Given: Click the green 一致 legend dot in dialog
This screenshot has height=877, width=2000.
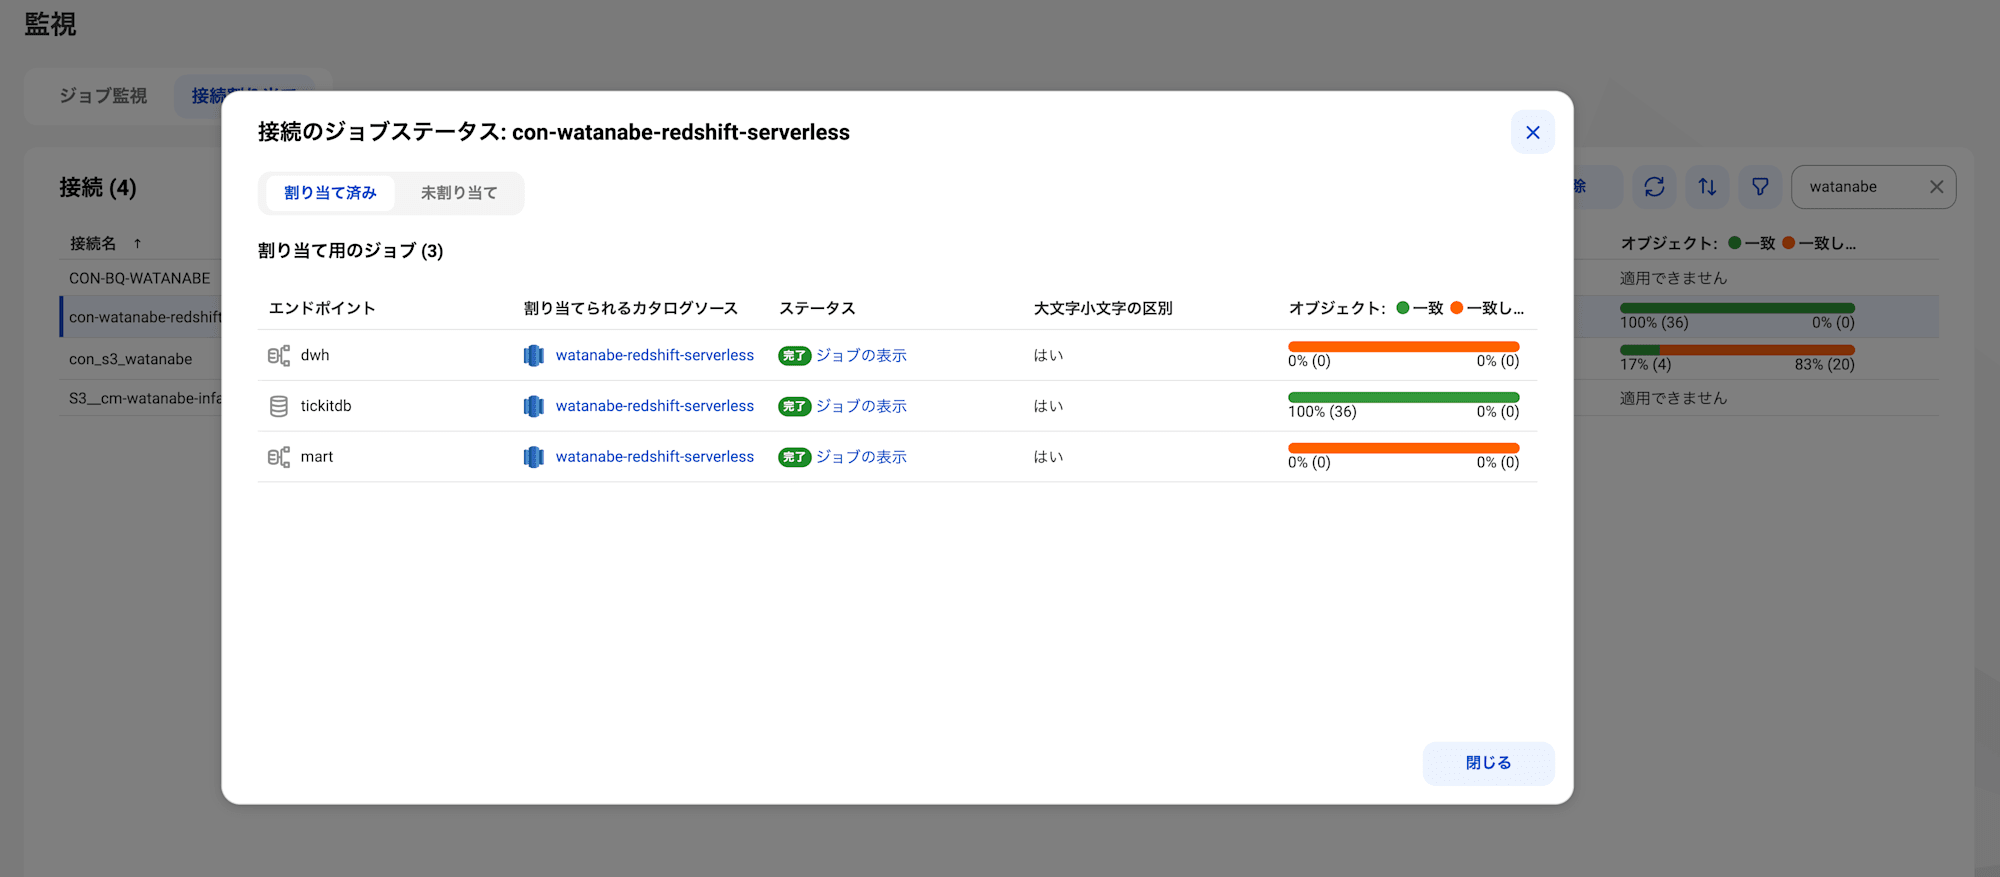Looking at the screenshot, I should 1403,308.
